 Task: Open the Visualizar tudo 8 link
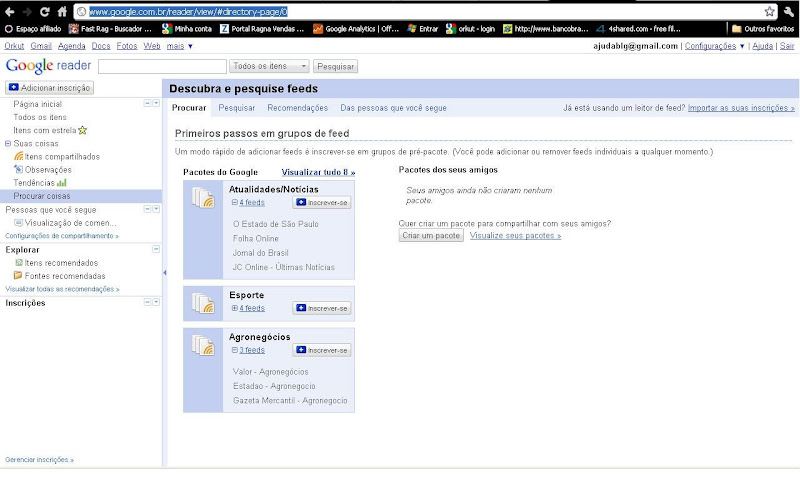pyautogui.click(x=318, y=172)
